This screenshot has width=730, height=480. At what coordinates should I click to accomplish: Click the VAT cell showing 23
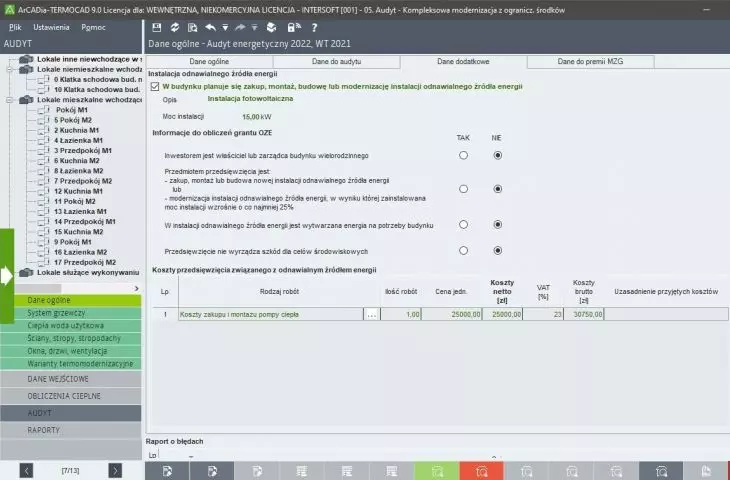point(543,314)
